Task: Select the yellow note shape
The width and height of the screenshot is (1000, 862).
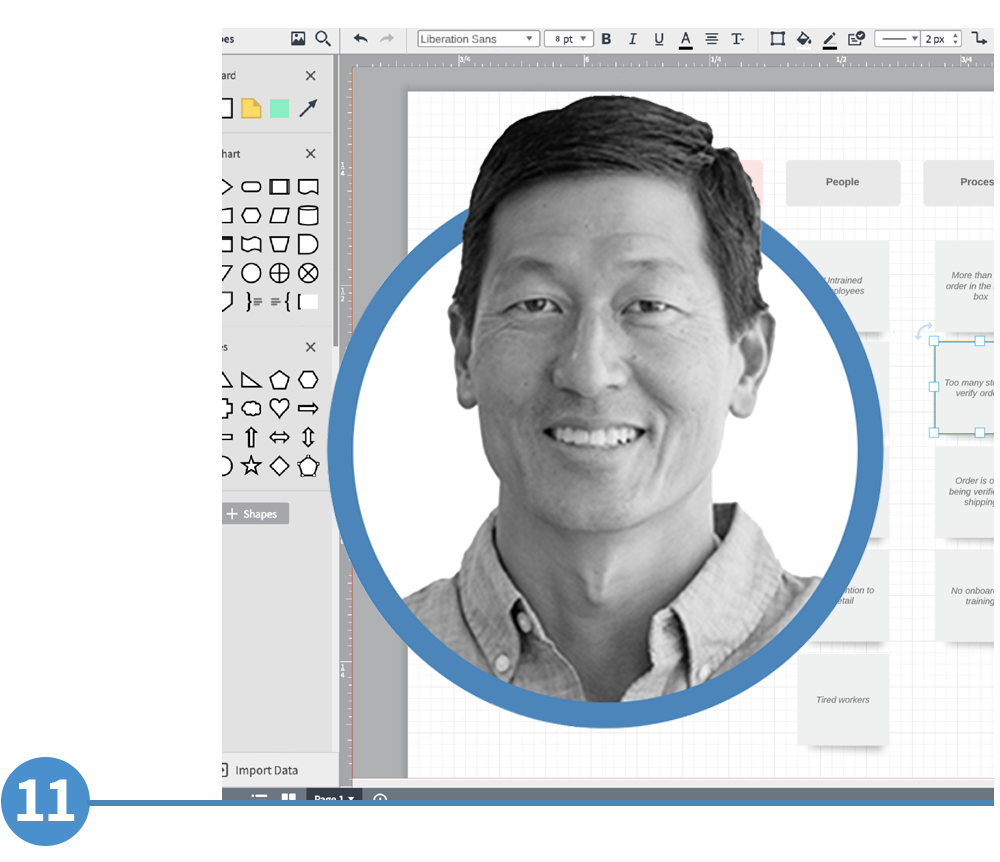Action: coord(251,108)
